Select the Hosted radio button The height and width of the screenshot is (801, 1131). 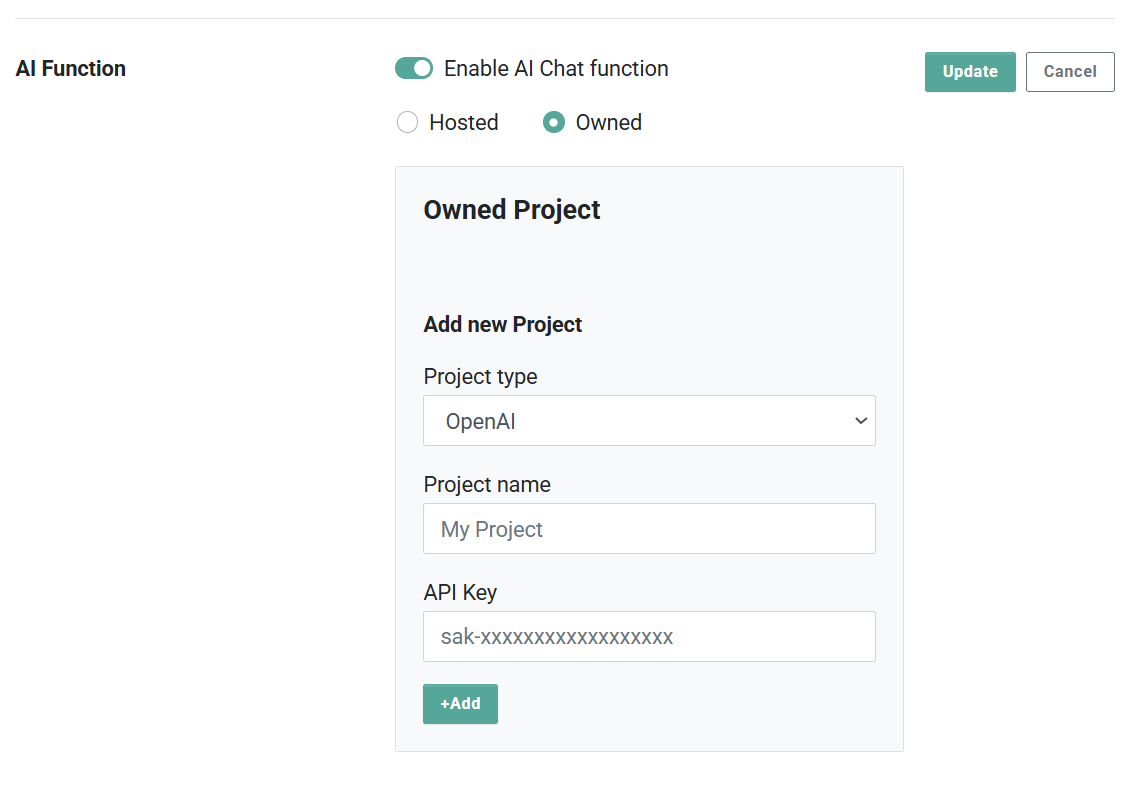[408, 122]
